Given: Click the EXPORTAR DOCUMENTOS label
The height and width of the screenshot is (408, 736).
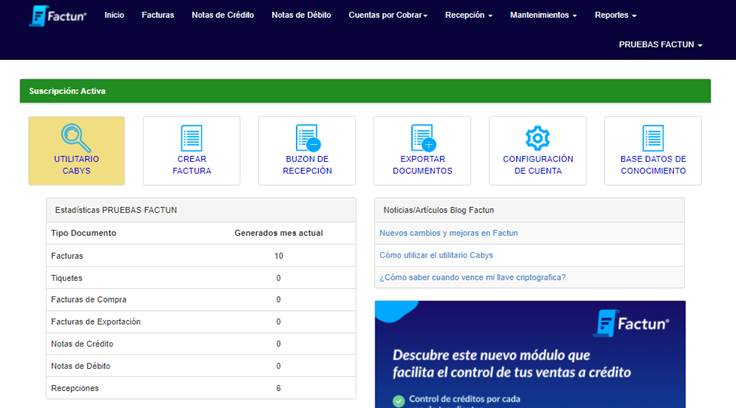Looking at the screenshot, I should tap(422, 165).
